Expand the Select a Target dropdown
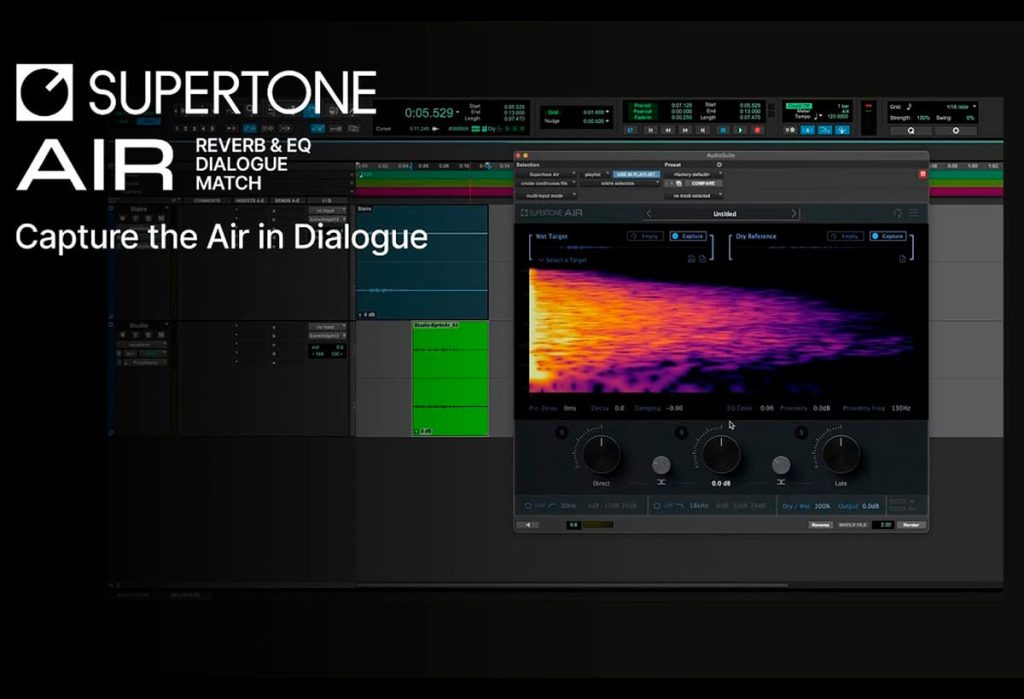Viewport: 1024px width, 699px height. [566, 260]
